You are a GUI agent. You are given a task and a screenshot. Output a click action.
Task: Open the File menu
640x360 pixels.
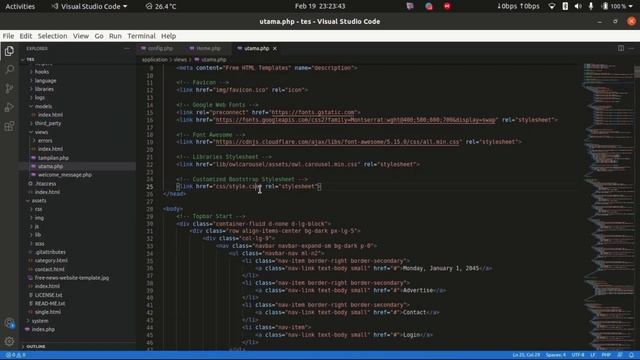[x=8, y=36]
